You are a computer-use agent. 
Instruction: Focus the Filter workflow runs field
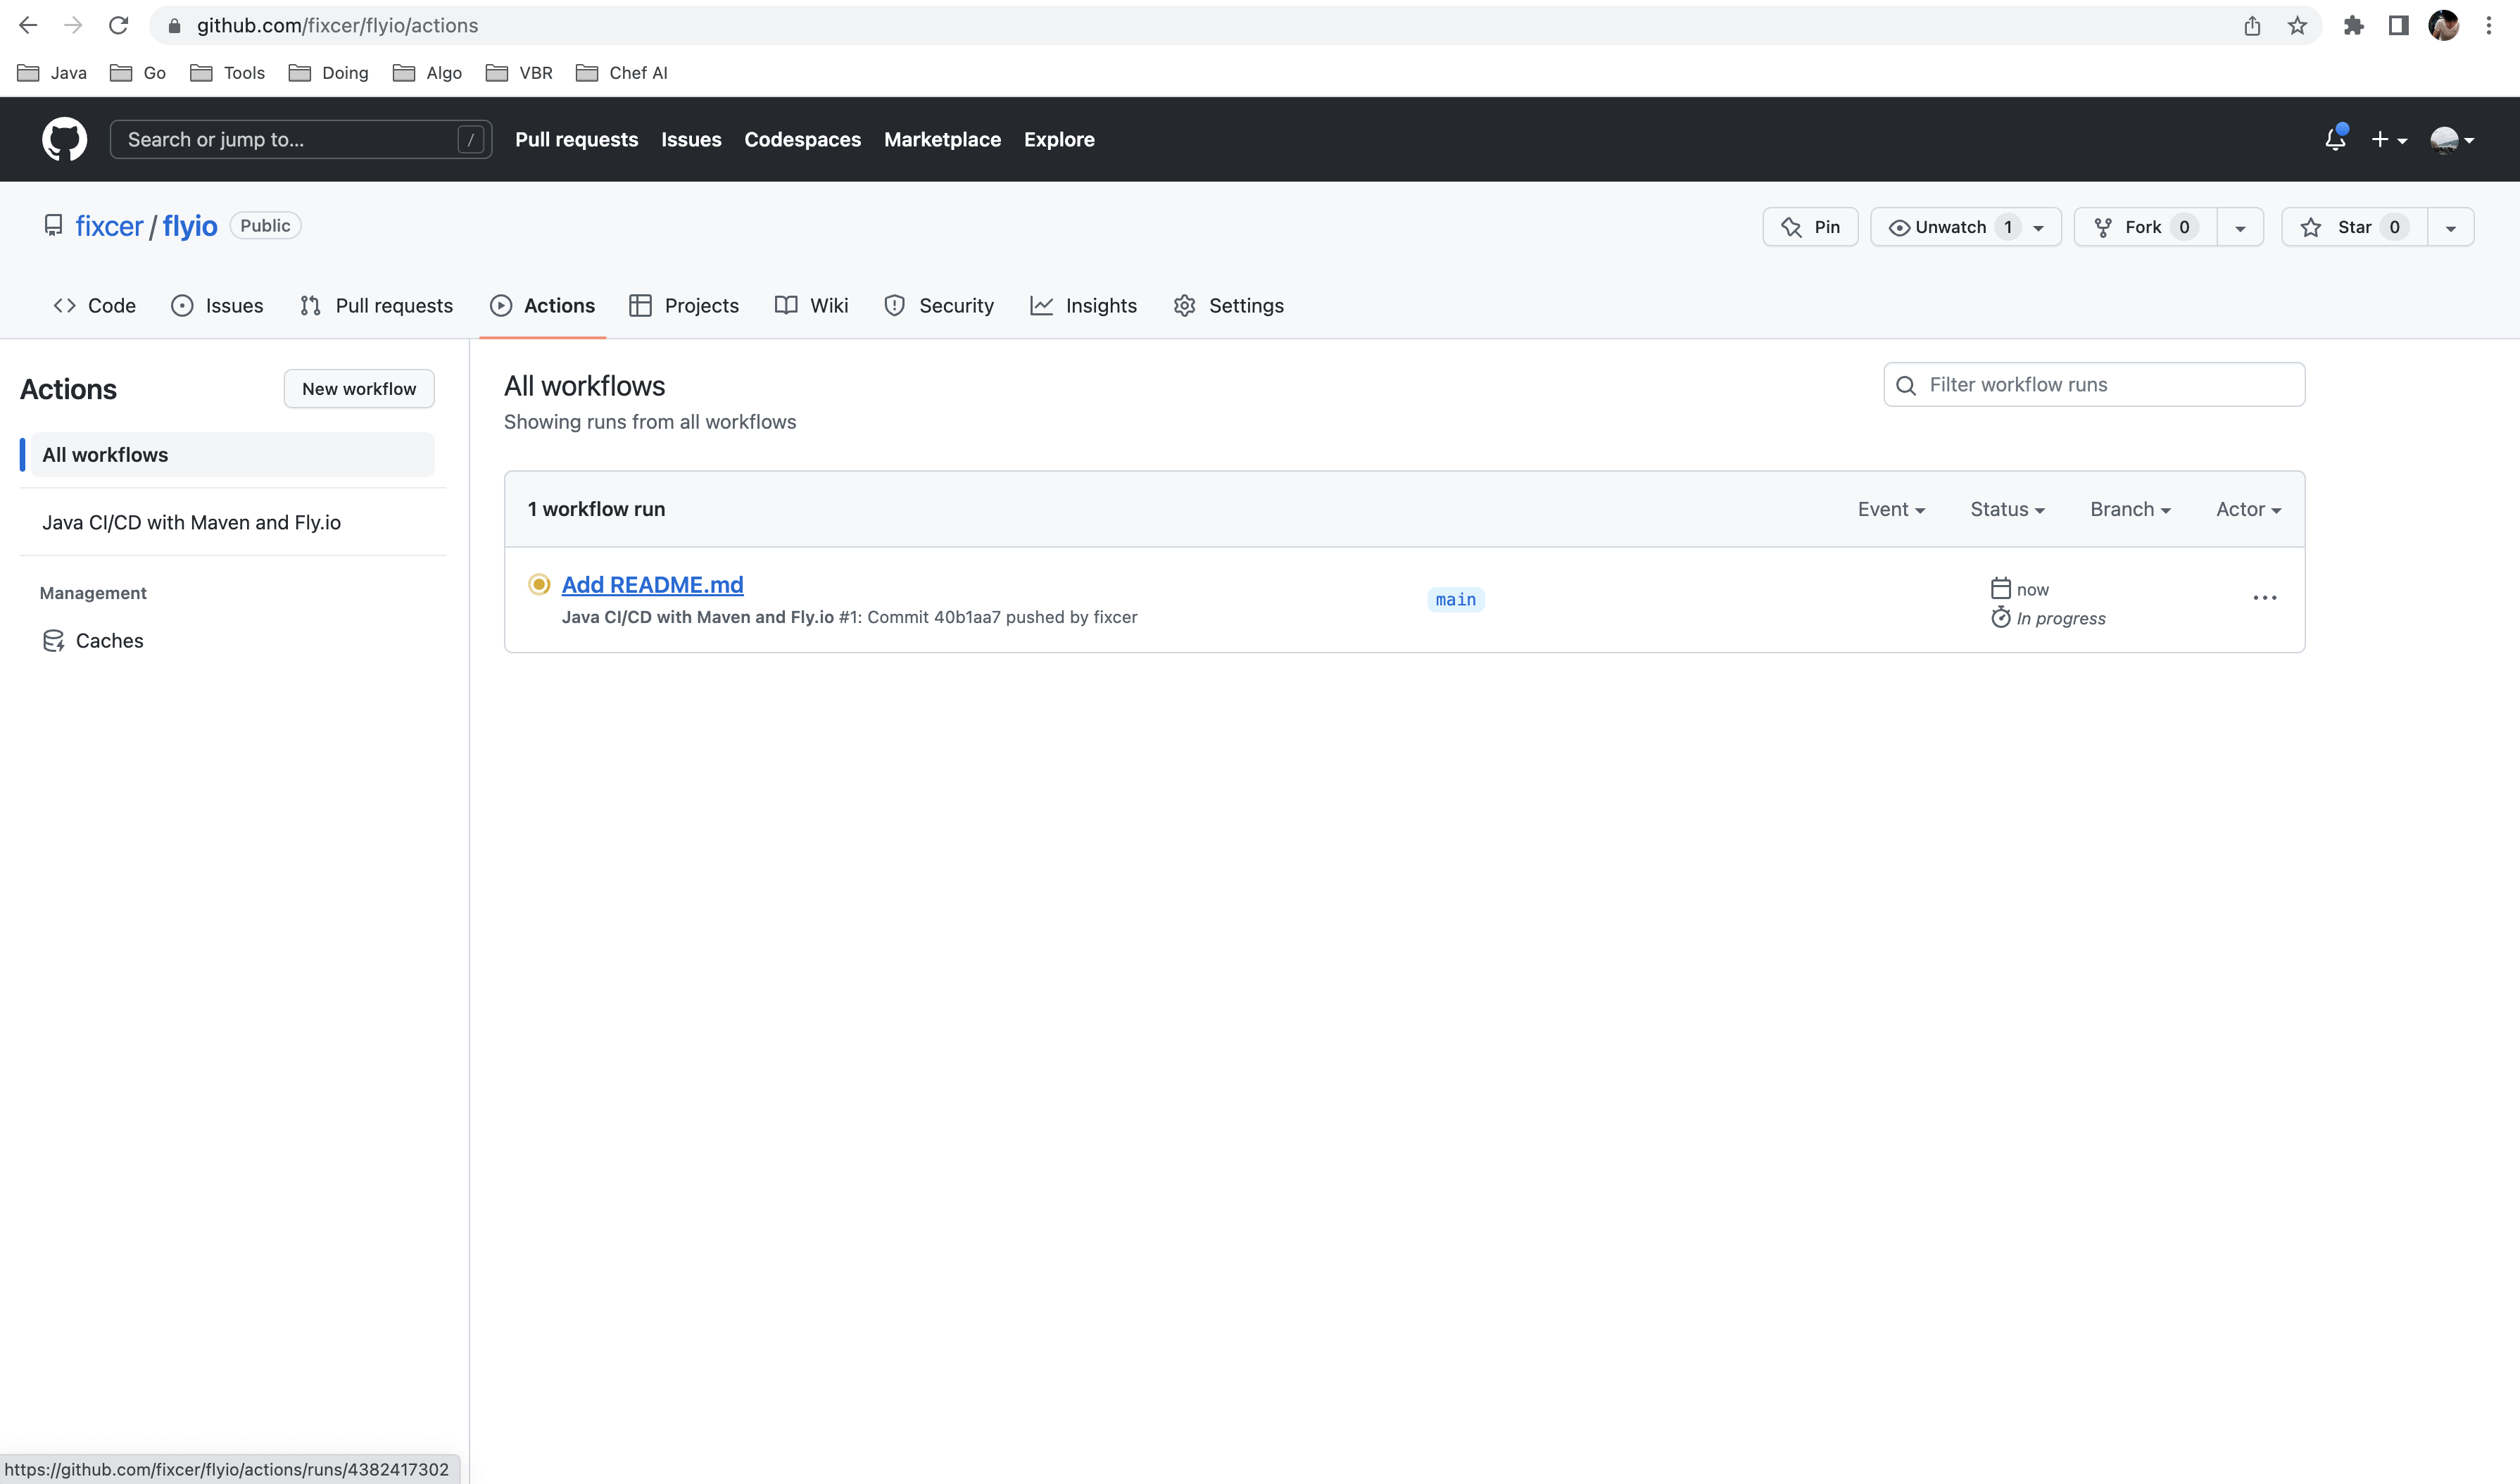2110,385
